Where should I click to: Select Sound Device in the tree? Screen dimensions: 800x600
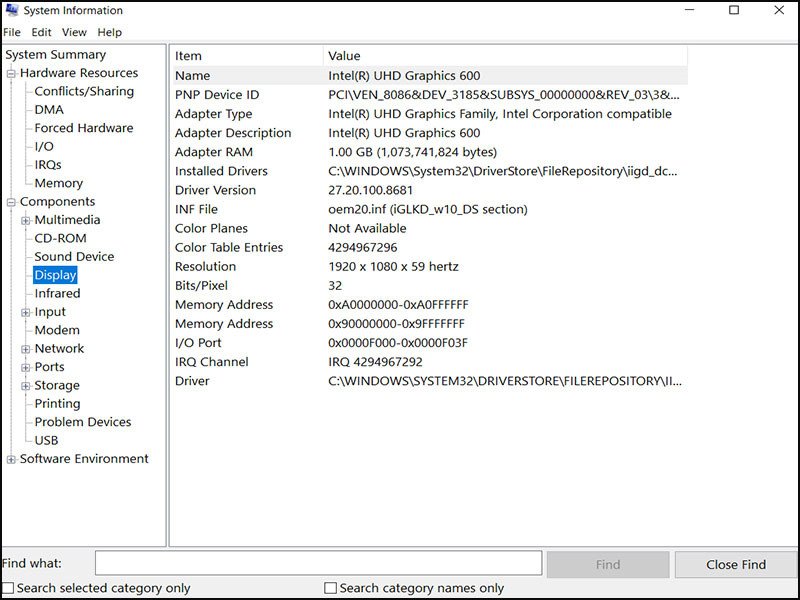[74, 257]
